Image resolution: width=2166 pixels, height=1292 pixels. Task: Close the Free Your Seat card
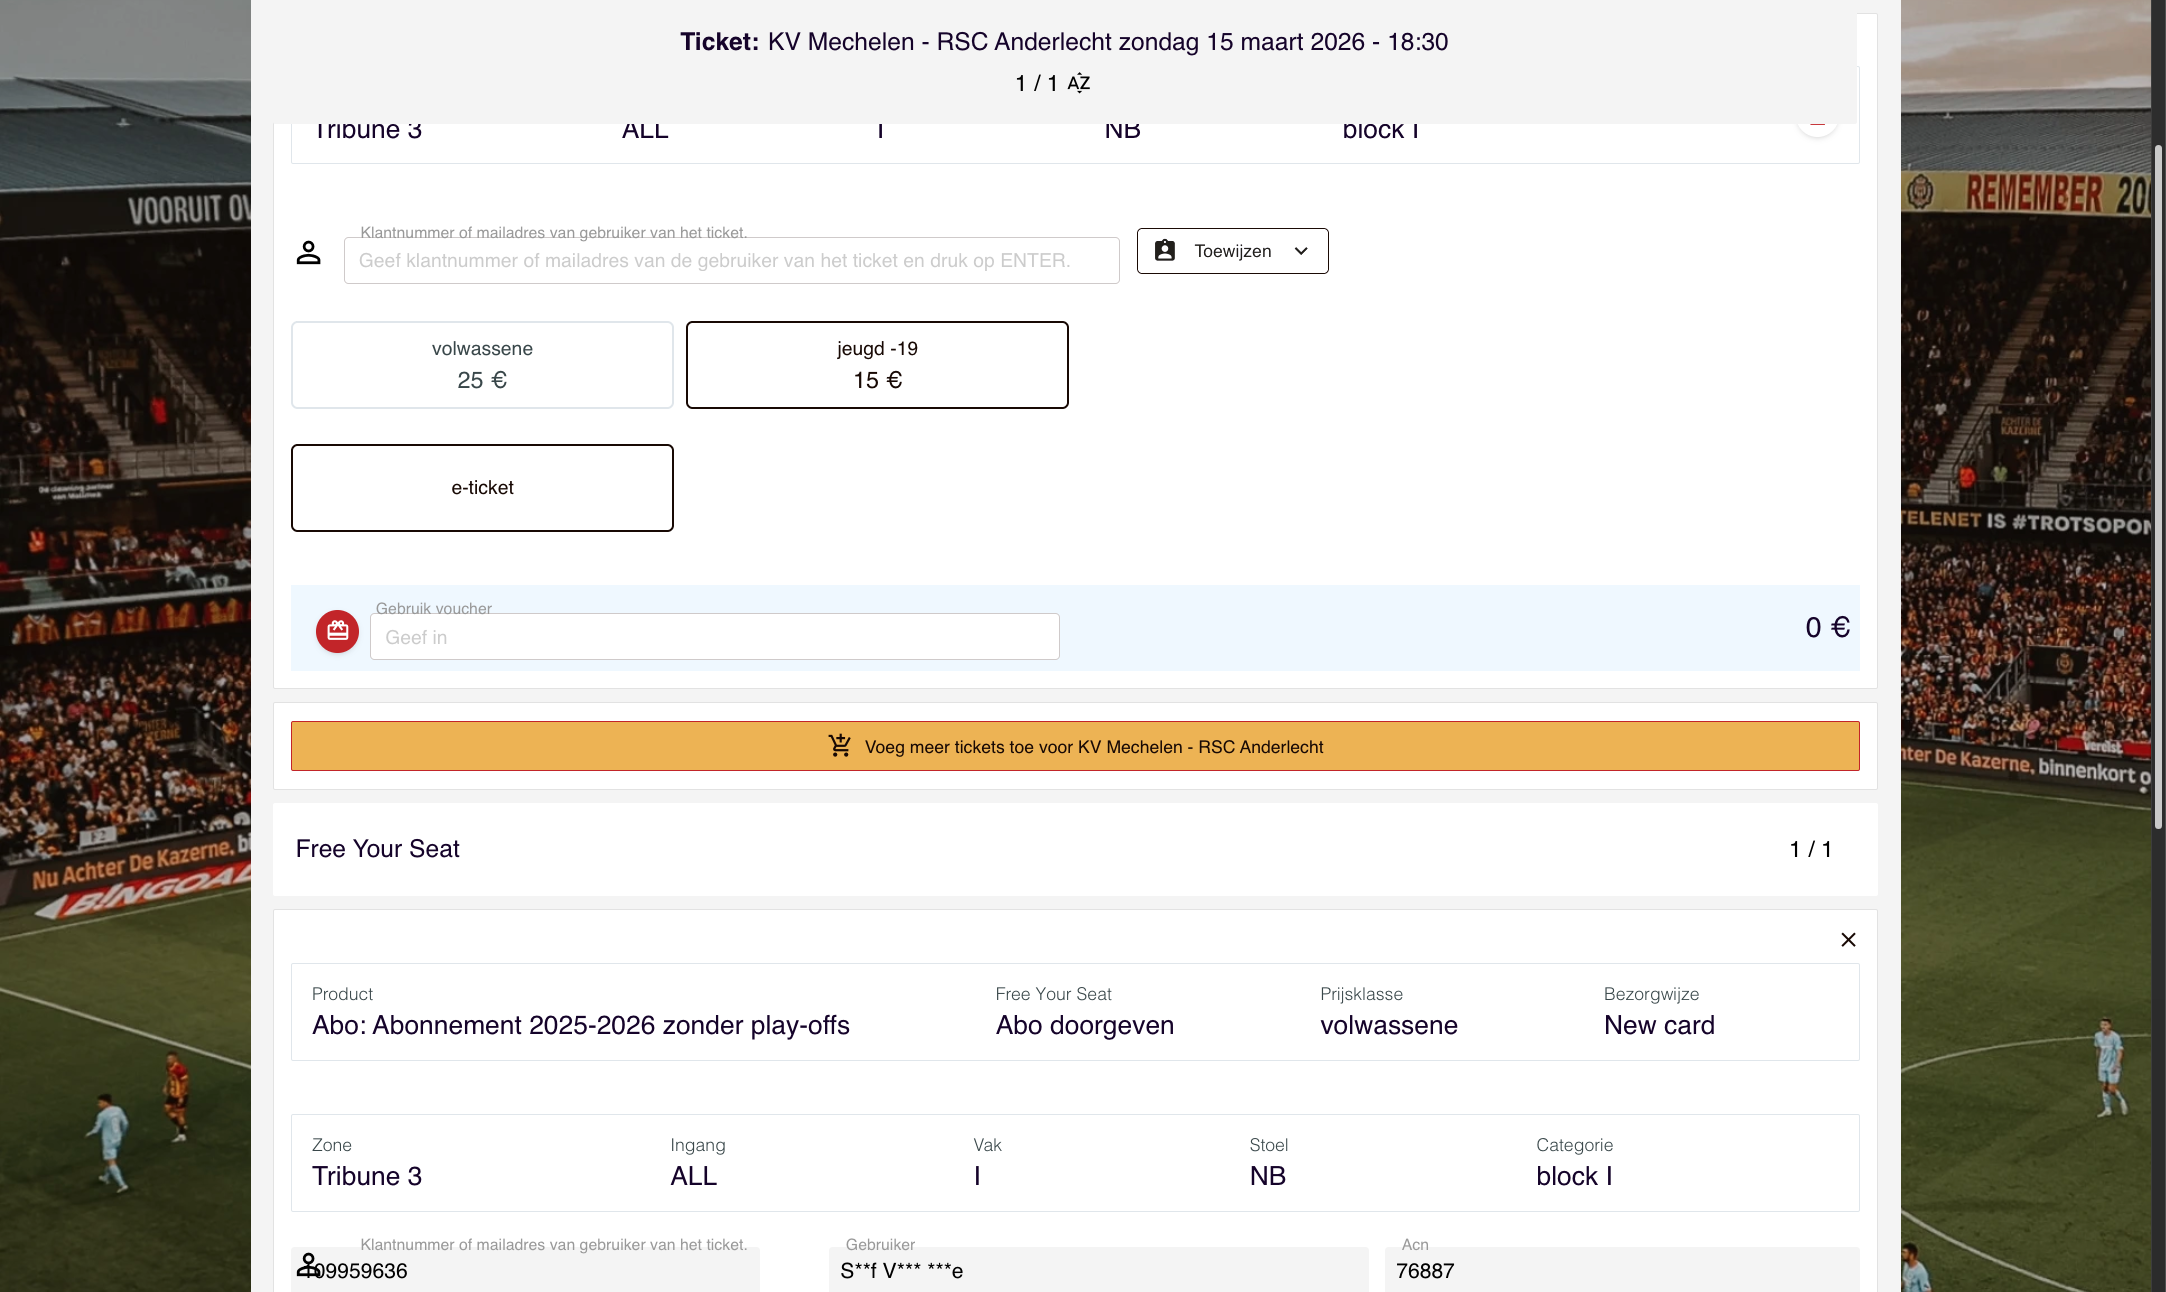point(1848,939)
